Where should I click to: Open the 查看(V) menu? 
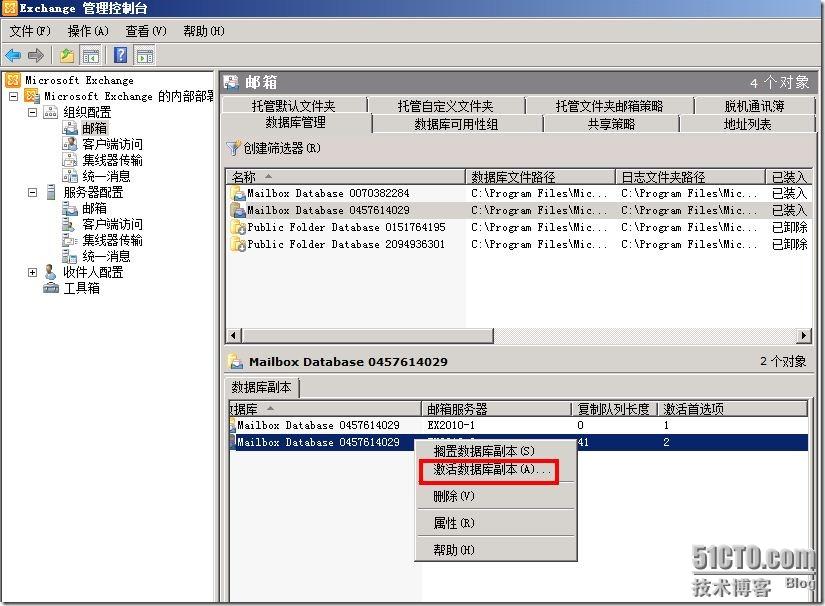pyautogui.click(x=146, y=31)
